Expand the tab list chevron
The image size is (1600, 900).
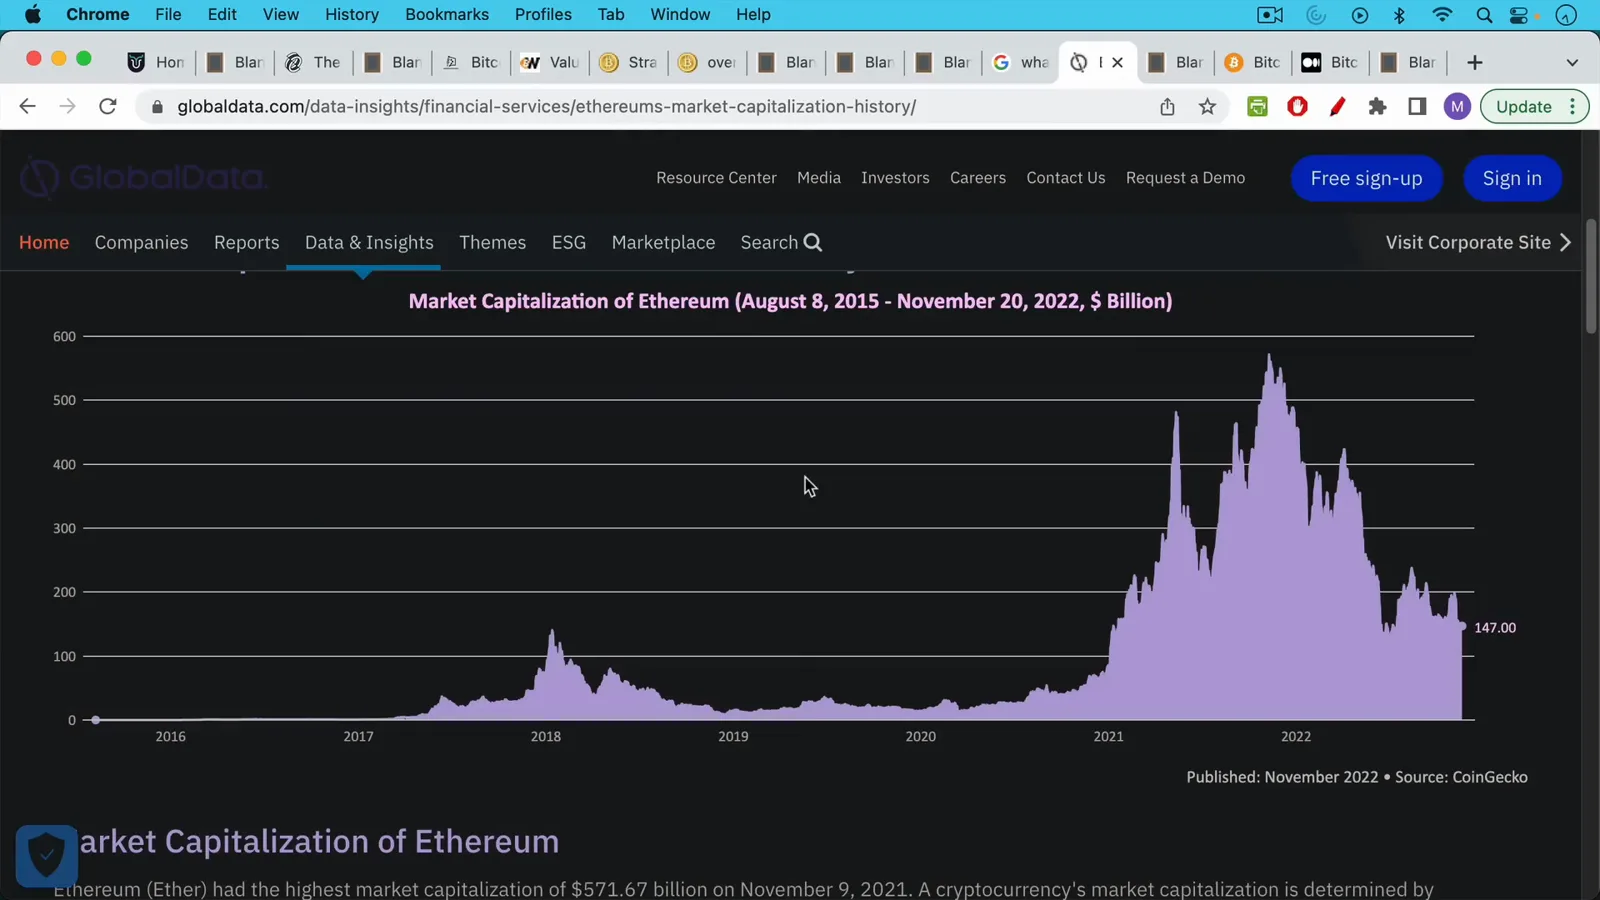(1572, 62)
